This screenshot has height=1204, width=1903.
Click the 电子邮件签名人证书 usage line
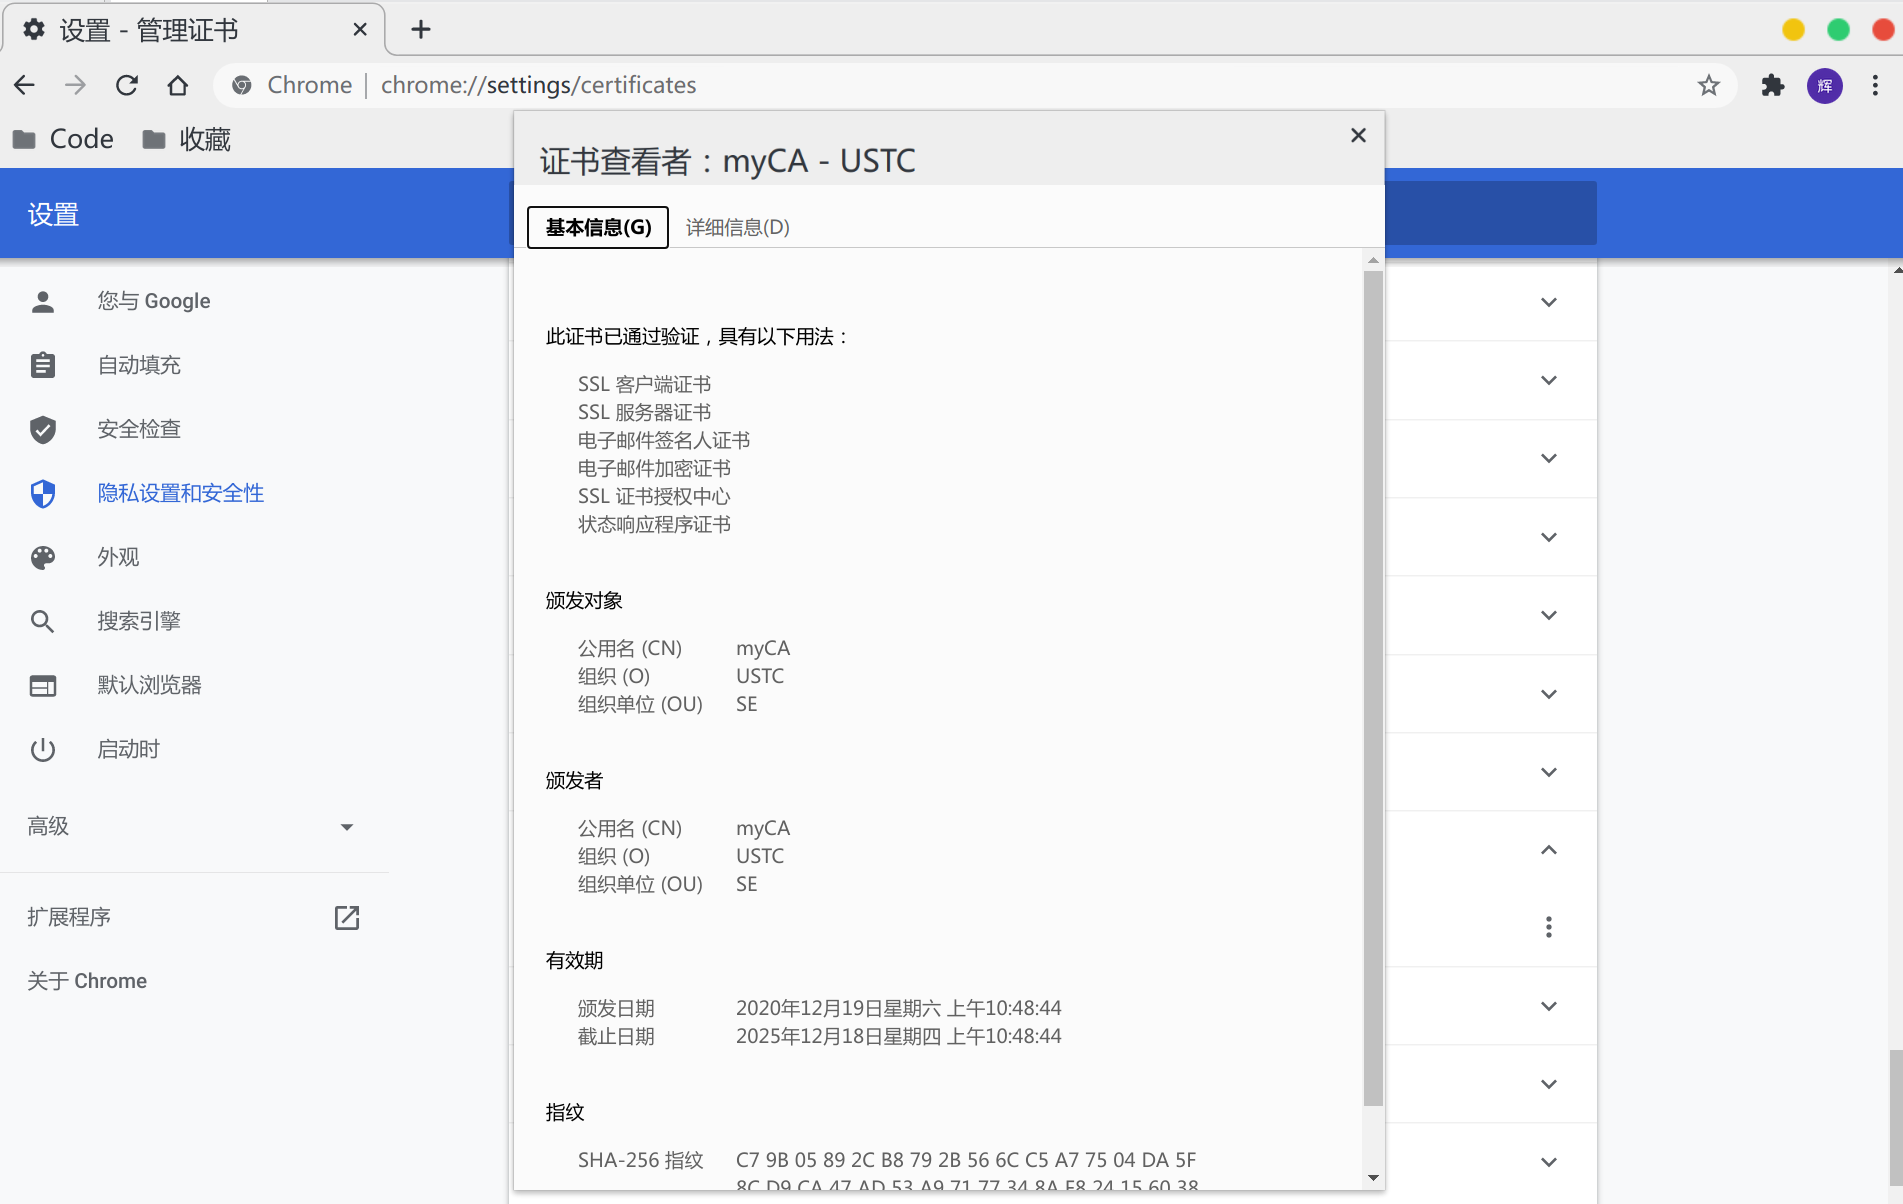664,441
